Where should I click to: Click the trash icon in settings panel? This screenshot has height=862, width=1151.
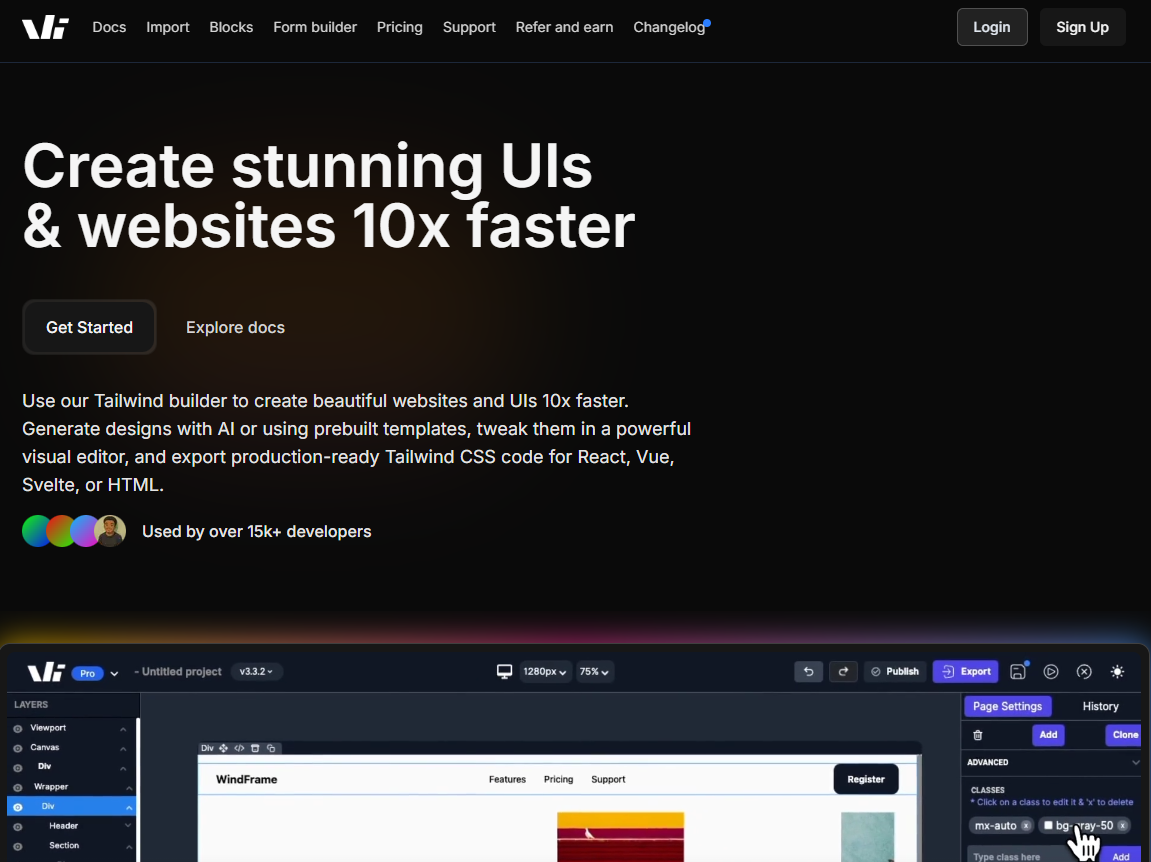click(x=978, y=735)
